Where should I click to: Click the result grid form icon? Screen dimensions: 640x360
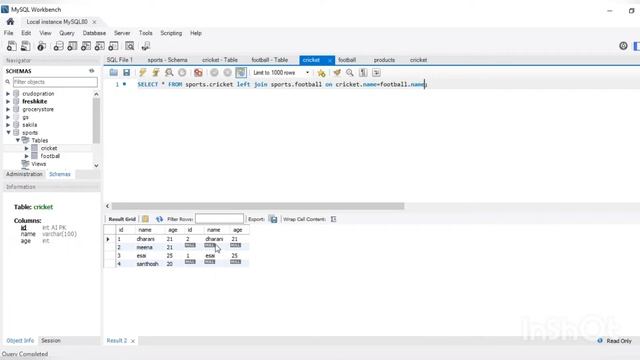click(x=145, y=219)
